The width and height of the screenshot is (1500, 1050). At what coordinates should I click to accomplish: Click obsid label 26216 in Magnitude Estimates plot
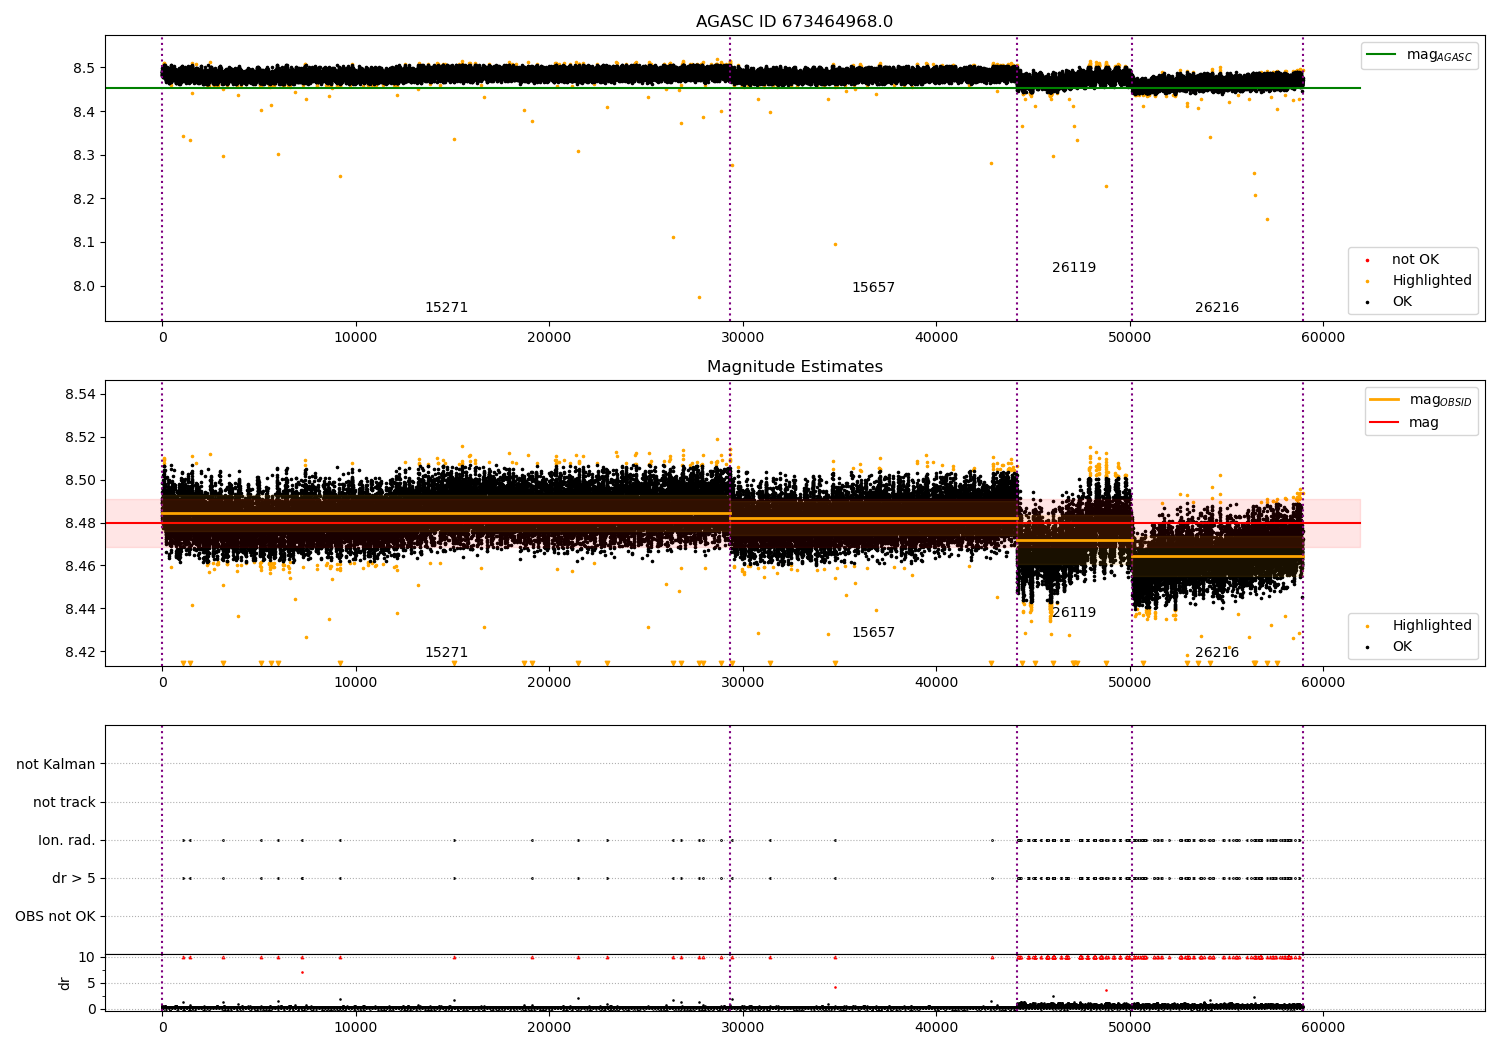click(x=1217, y=653)
